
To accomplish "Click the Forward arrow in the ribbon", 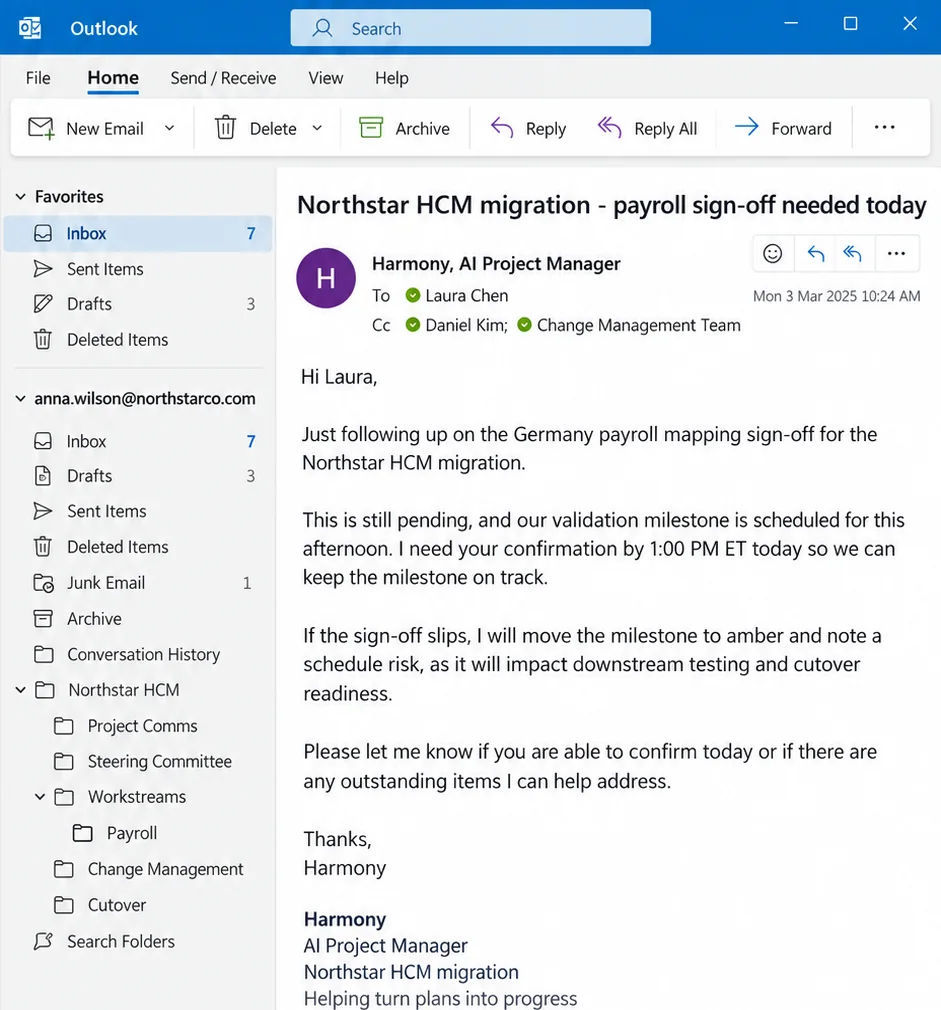I will 746,127.
